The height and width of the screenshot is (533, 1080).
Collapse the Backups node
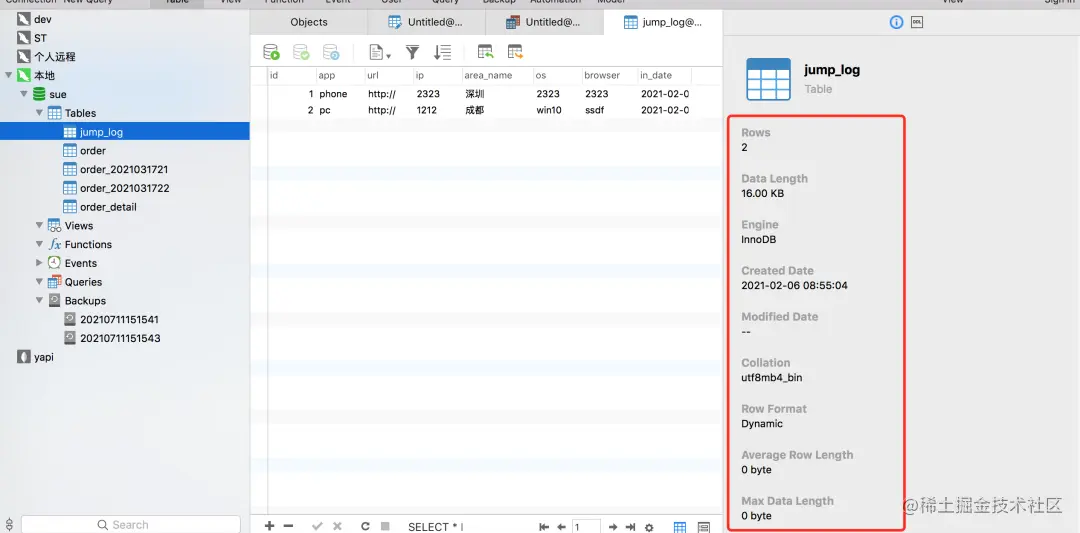tap(39, 300)
